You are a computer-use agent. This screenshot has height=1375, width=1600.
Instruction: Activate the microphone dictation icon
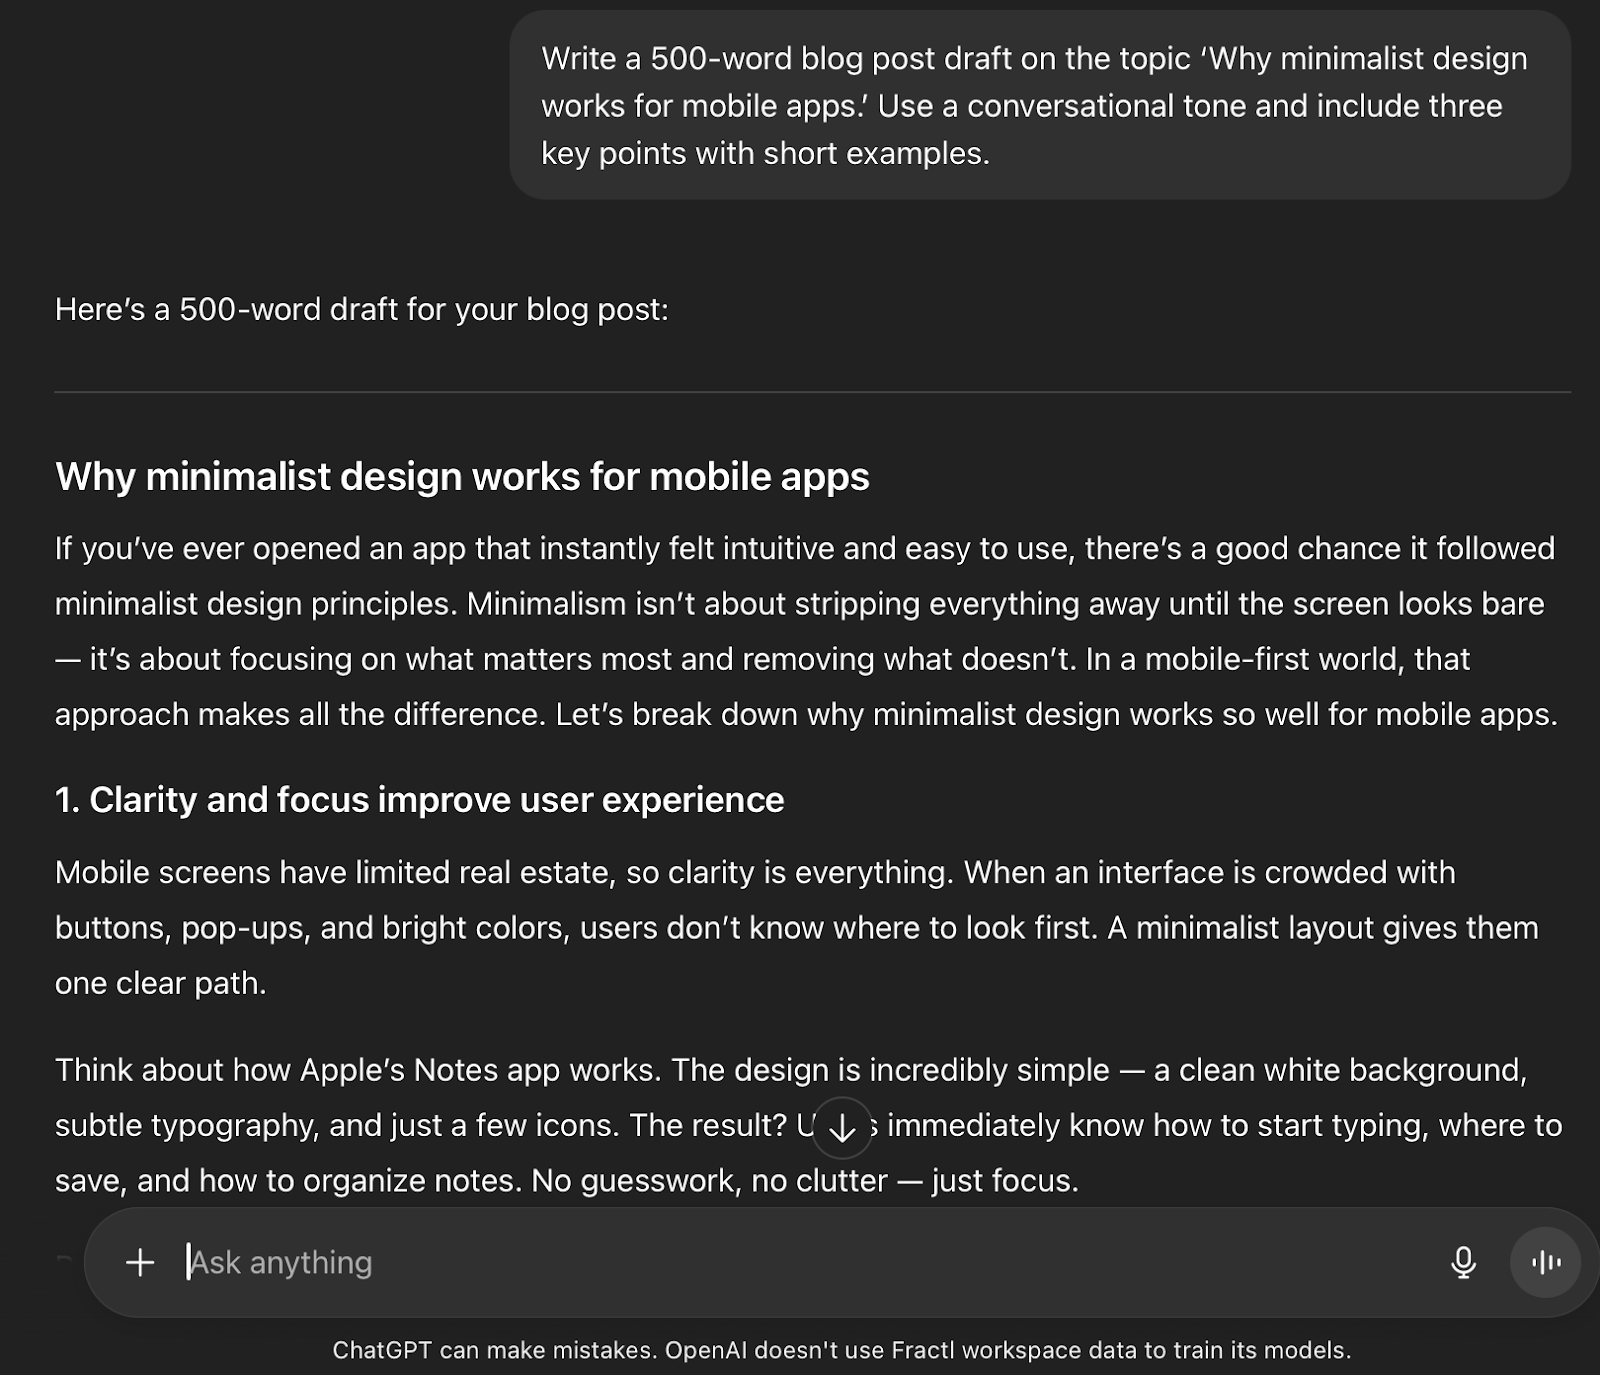1463,1262
